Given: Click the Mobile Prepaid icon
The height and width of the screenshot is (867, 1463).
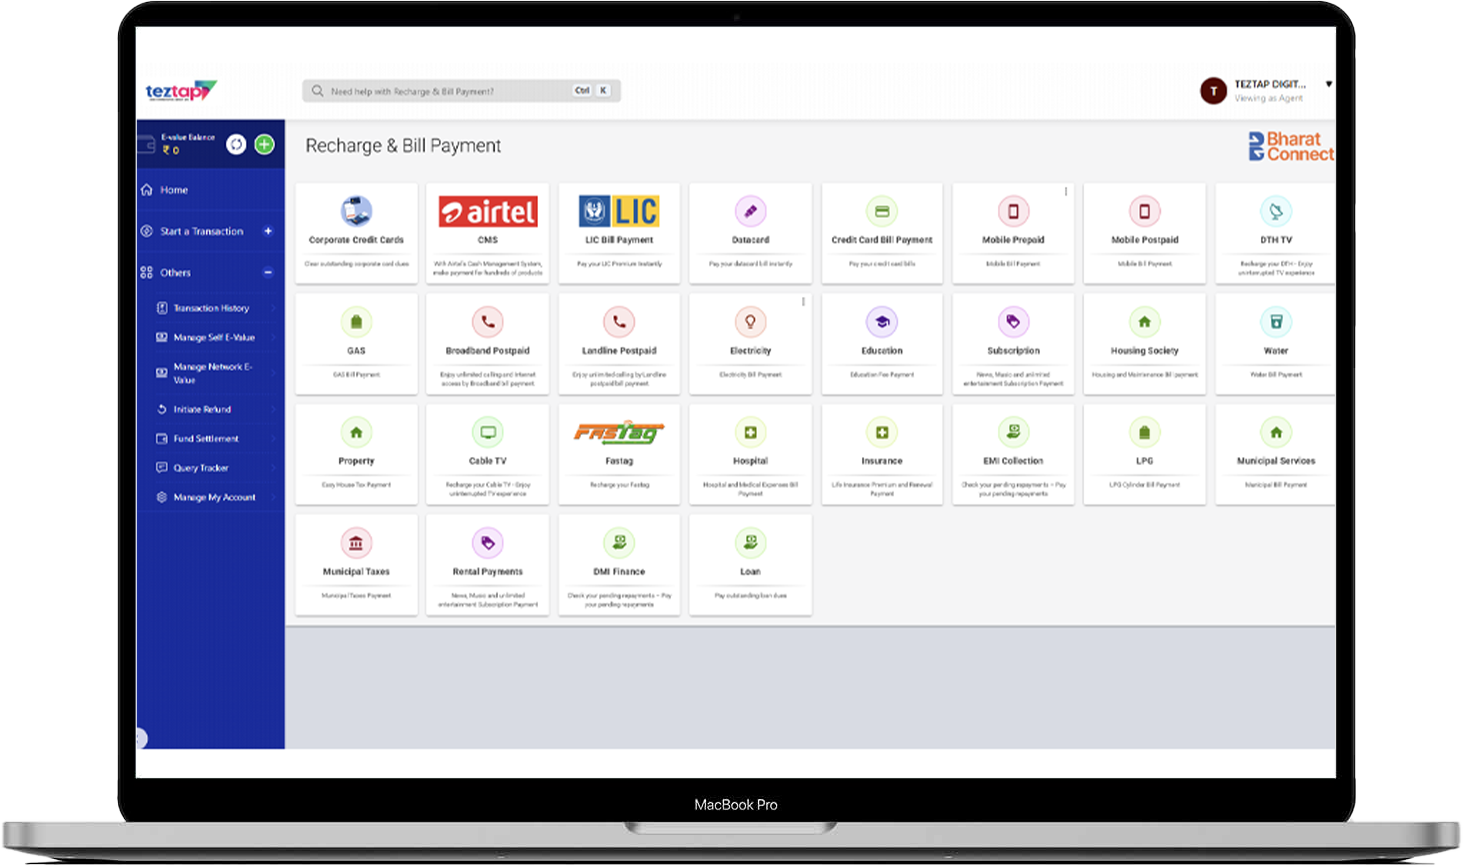Looking at the screenshot, I should tap(1013, 211).
